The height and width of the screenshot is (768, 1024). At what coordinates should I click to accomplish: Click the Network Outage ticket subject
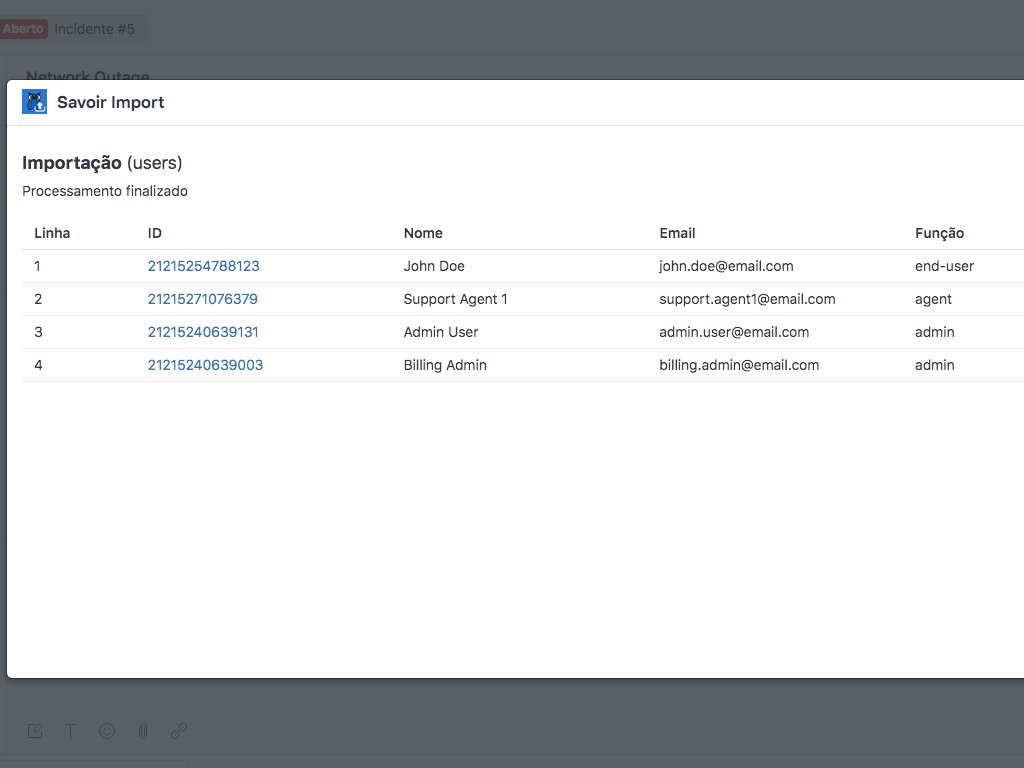coord(88,75)
